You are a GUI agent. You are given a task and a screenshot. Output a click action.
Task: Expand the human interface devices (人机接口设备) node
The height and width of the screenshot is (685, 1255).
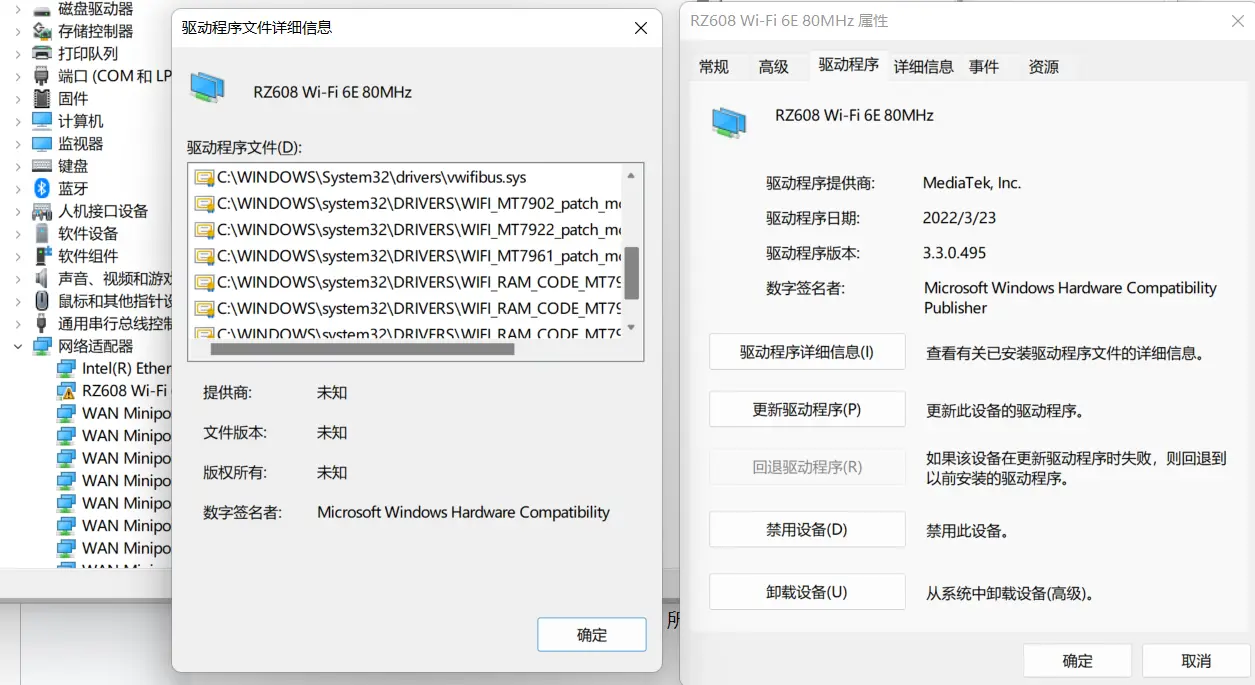(x=17, y=211)
